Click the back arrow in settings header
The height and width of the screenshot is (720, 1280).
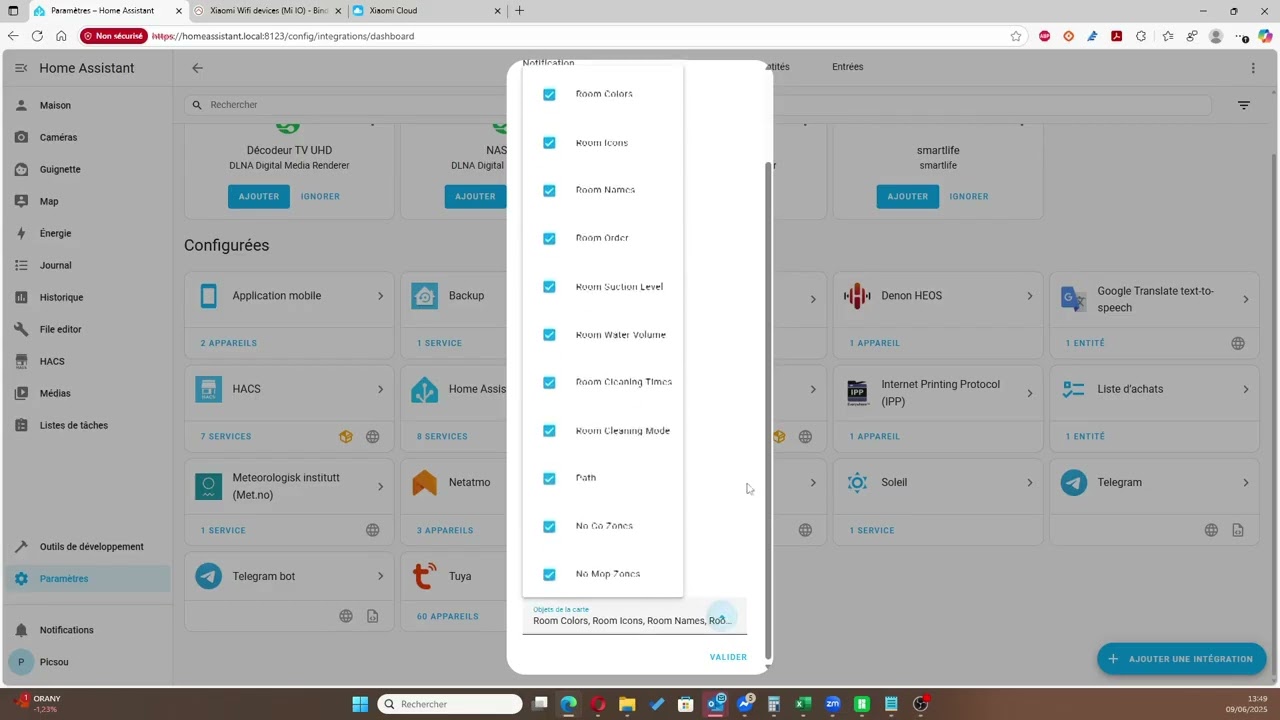(x=197, y=68)
